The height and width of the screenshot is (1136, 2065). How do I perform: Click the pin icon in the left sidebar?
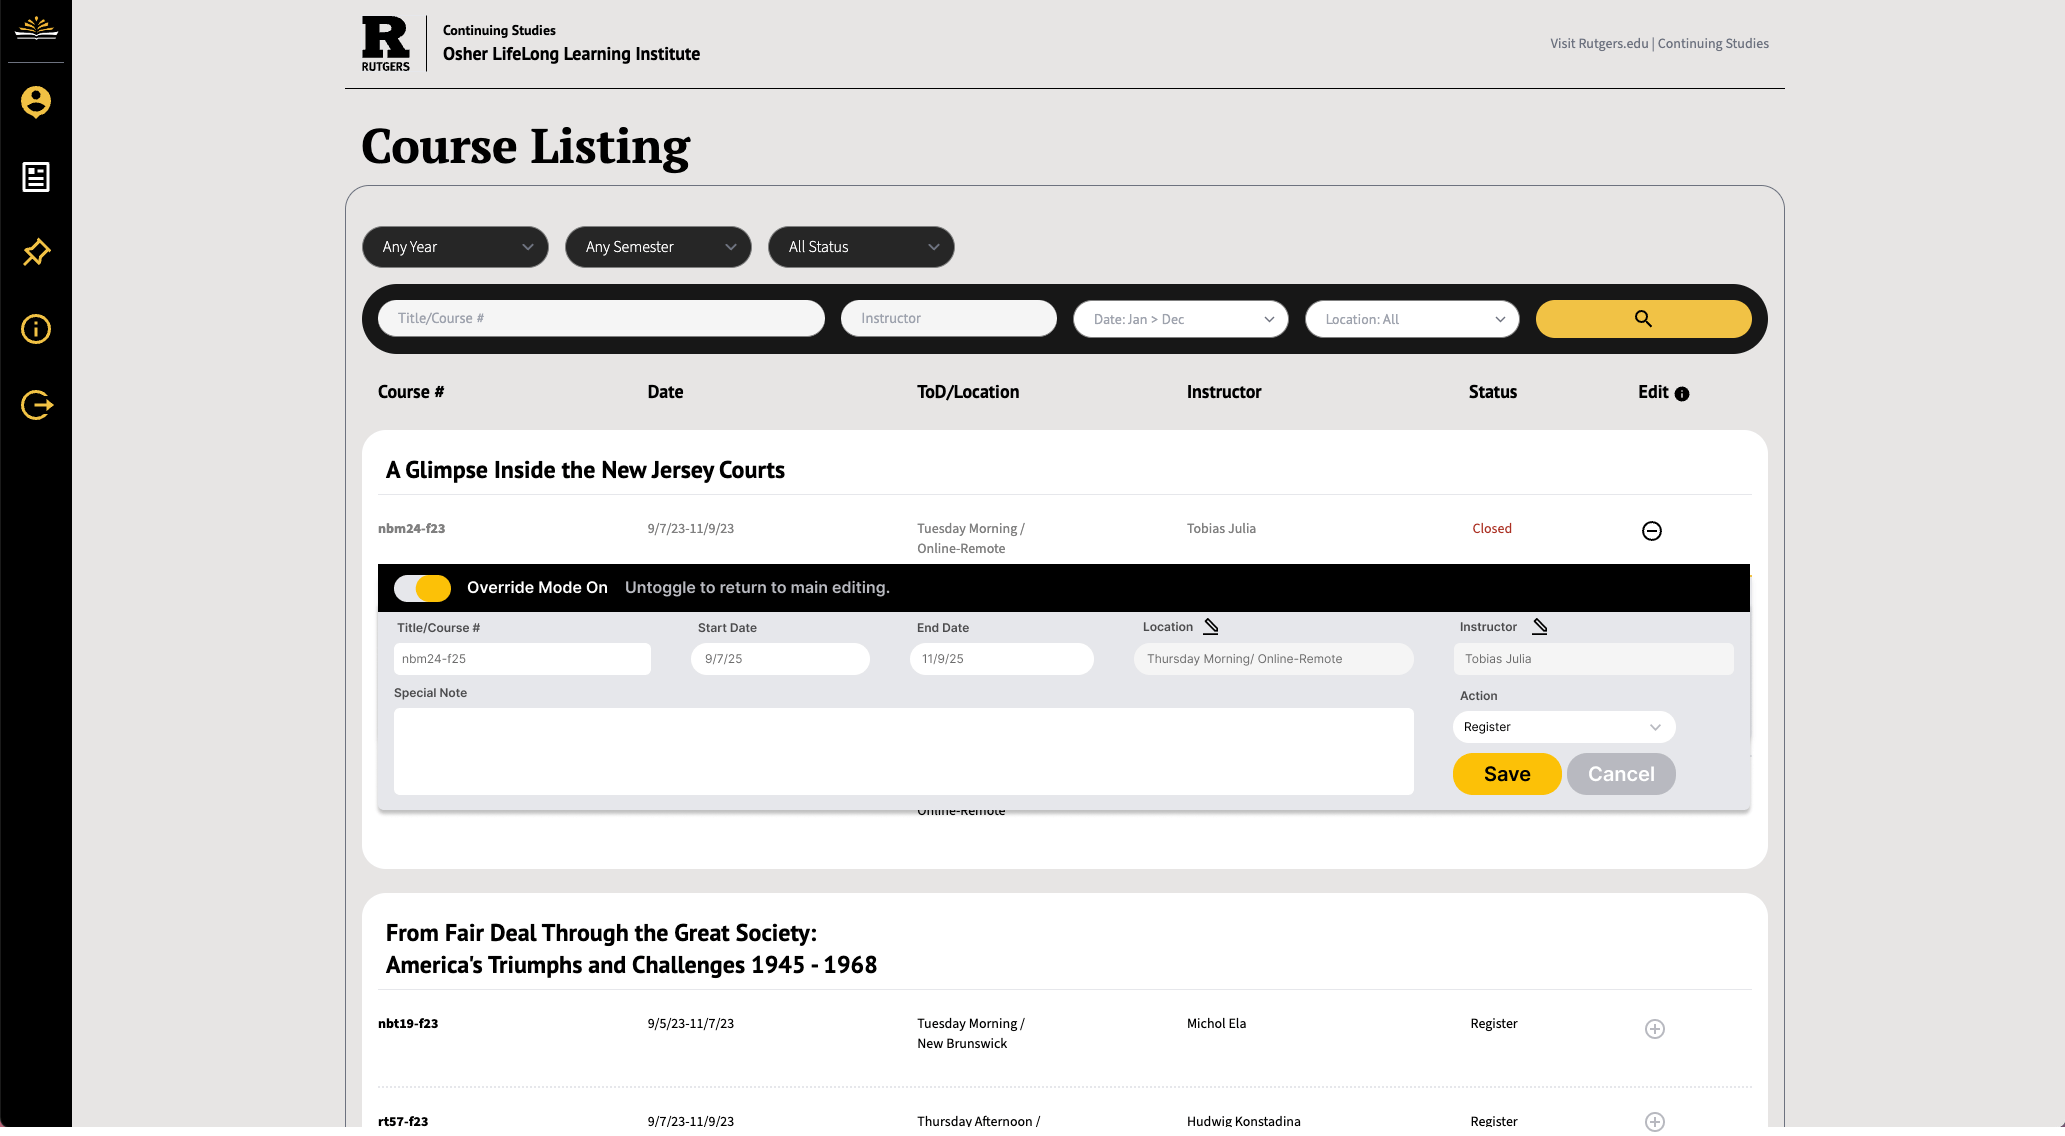(36, 253)
